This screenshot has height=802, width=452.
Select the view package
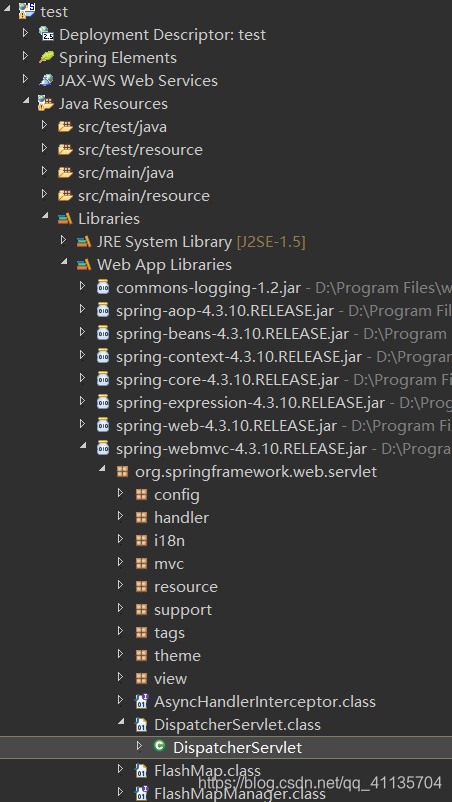tap(170, 679)
